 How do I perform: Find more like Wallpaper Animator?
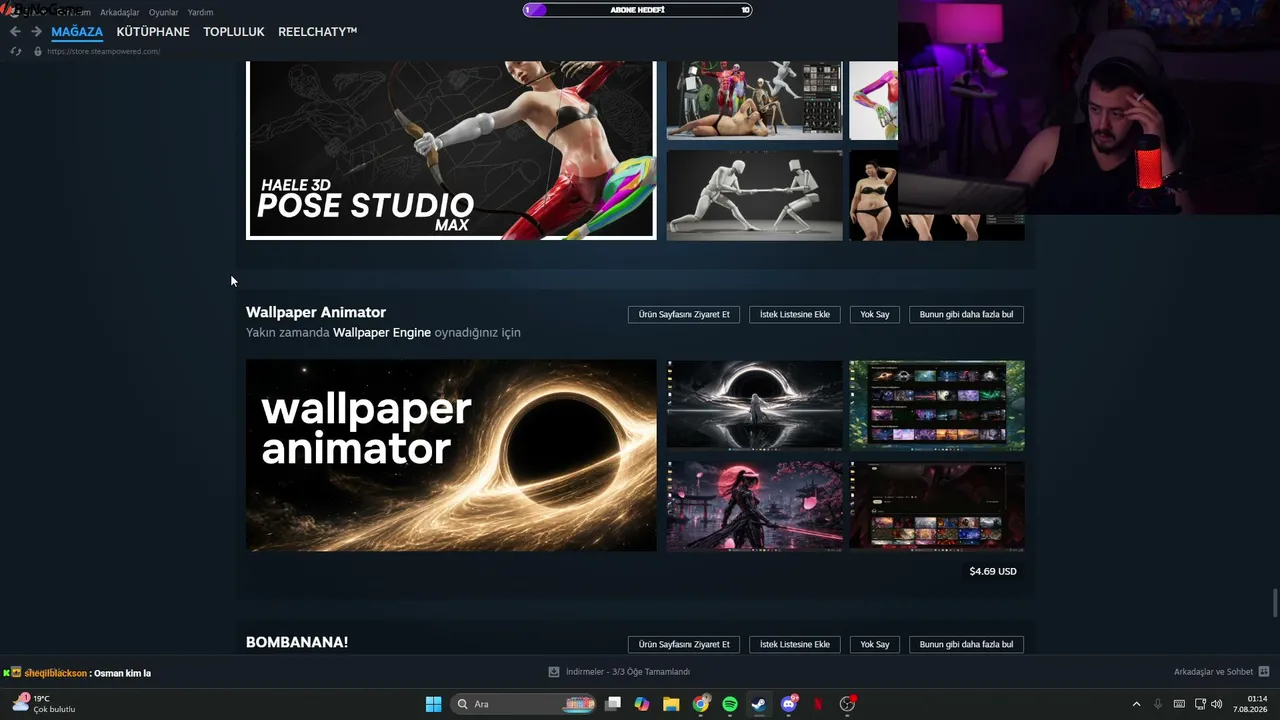(966, 314)
